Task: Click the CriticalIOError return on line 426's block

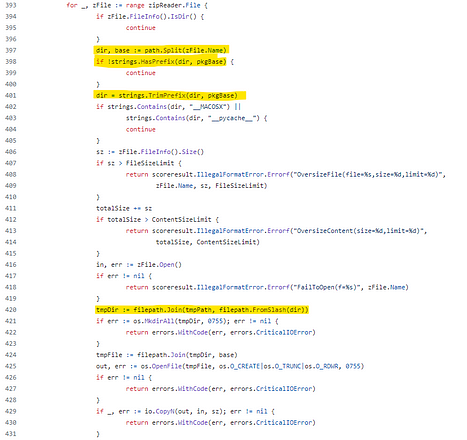Action: point(220,389)
